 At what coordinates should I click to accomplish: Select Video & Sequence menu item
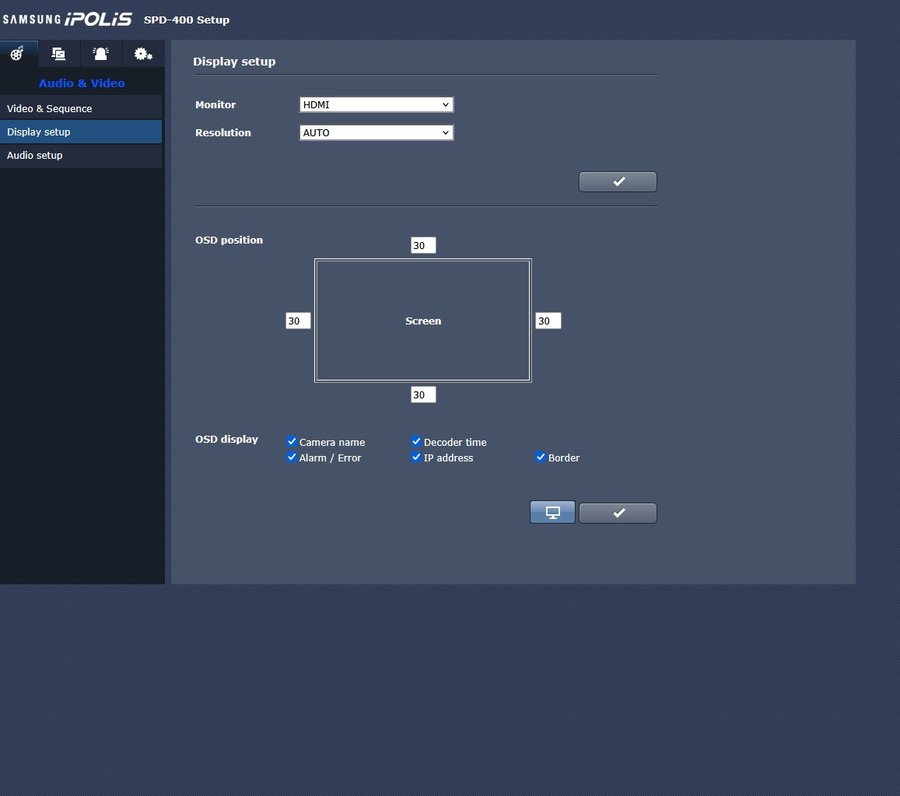[80, 108]
